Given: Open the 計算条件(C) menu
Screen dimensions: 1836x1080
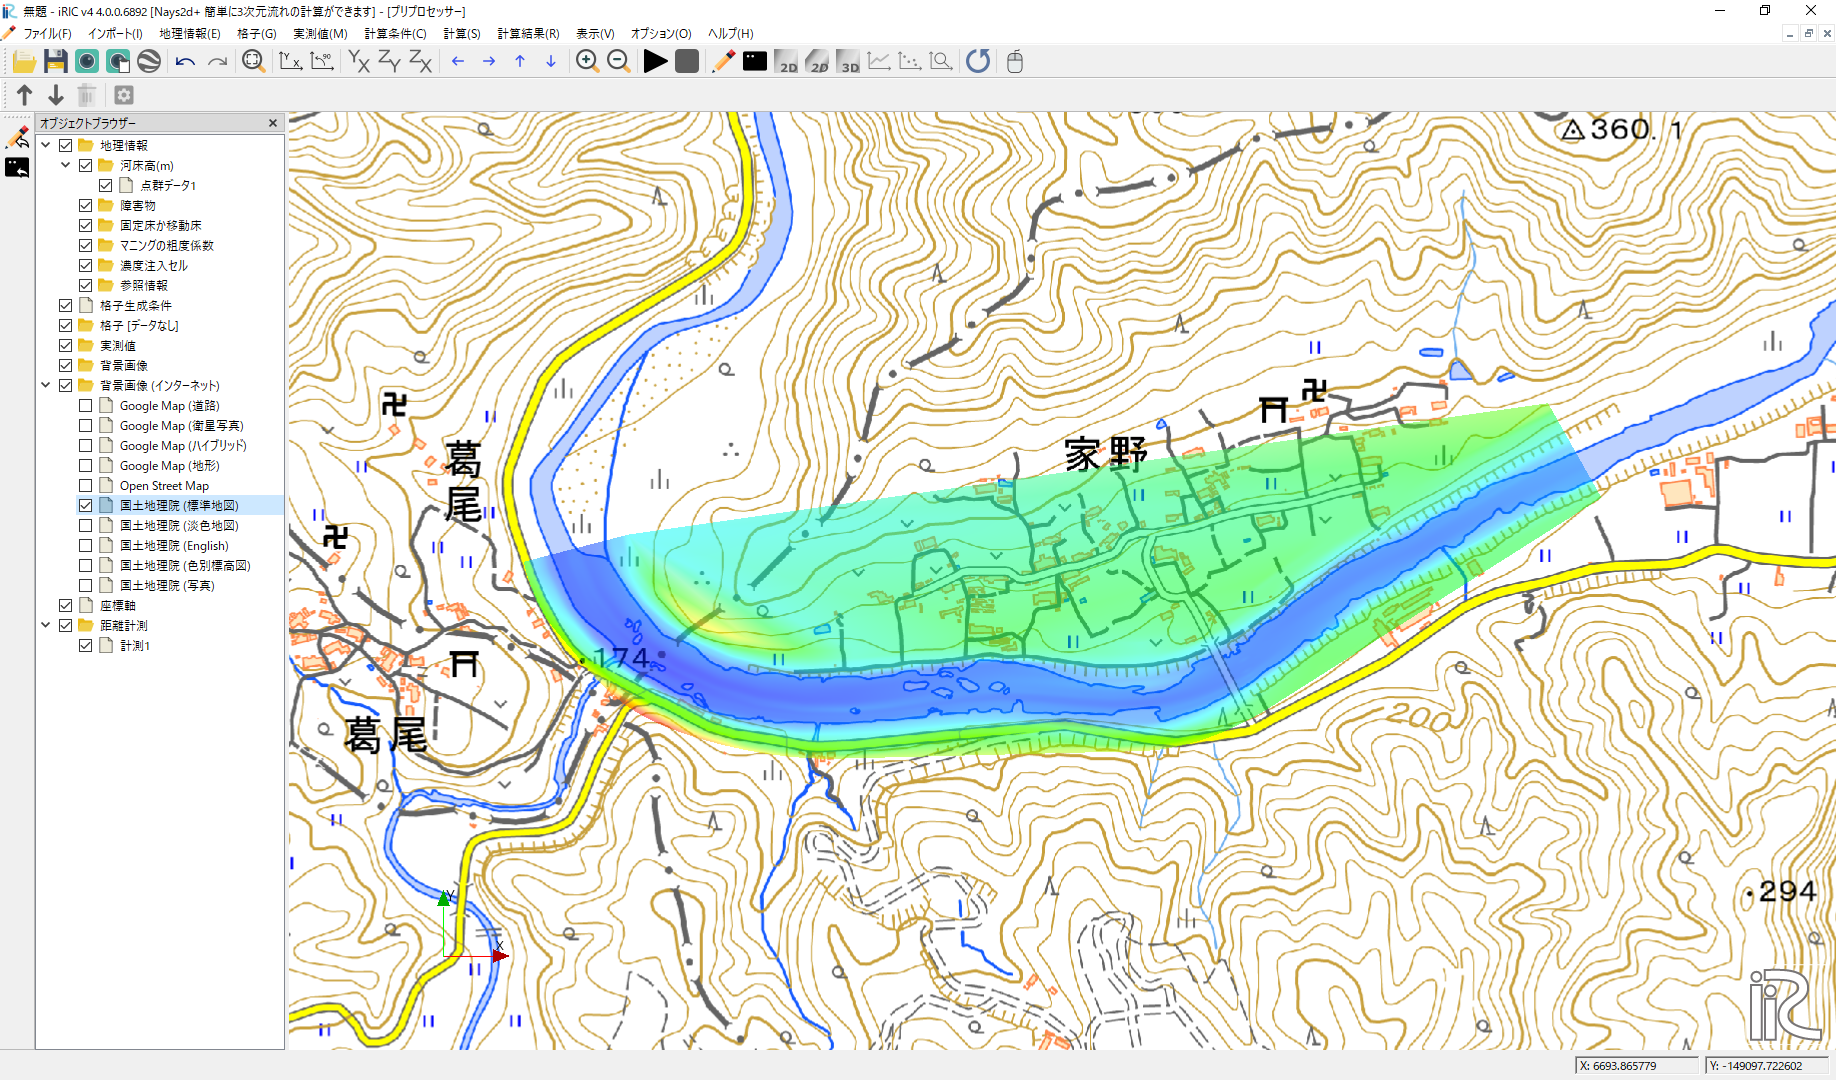Looking at the screenshot, I should tap(395, 34).
